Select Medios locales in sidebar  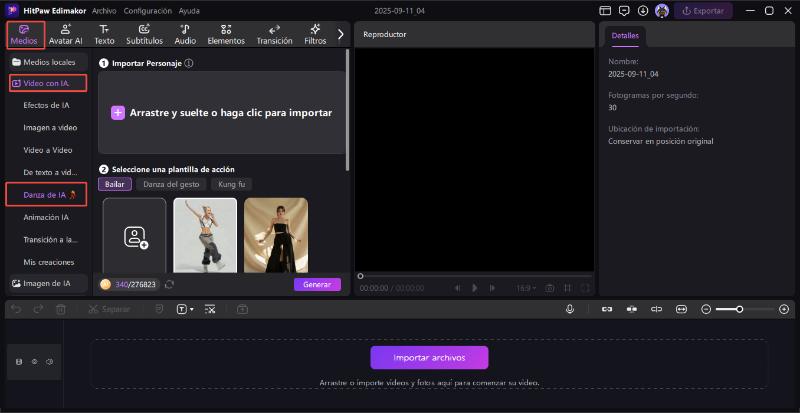(x=49, y=62)
